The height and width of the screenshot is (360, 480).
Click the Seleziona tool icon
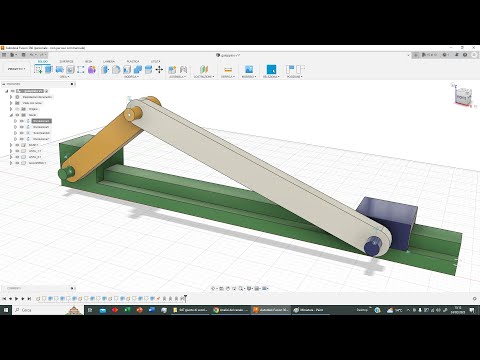click(271, 69)
